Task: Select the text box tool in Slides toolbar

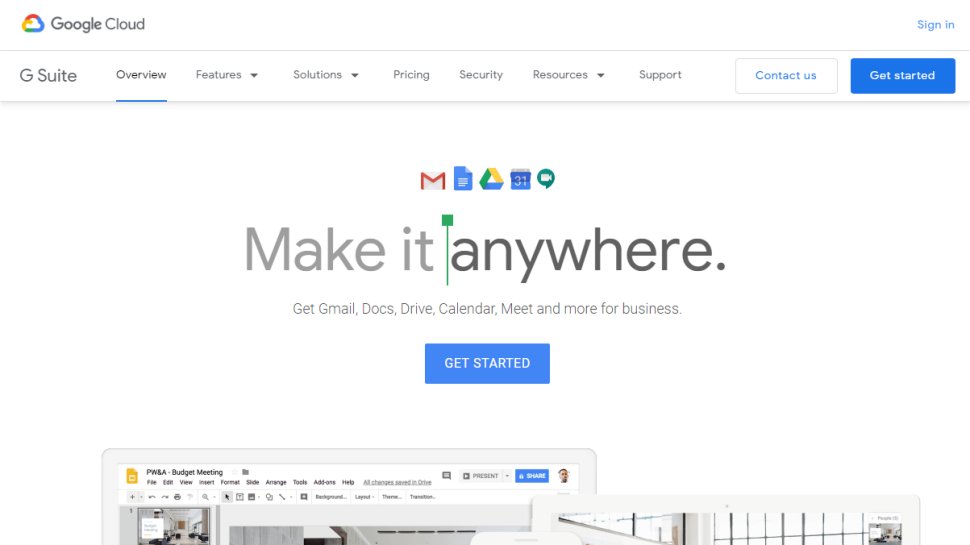Action: click(x=239, y=497)
